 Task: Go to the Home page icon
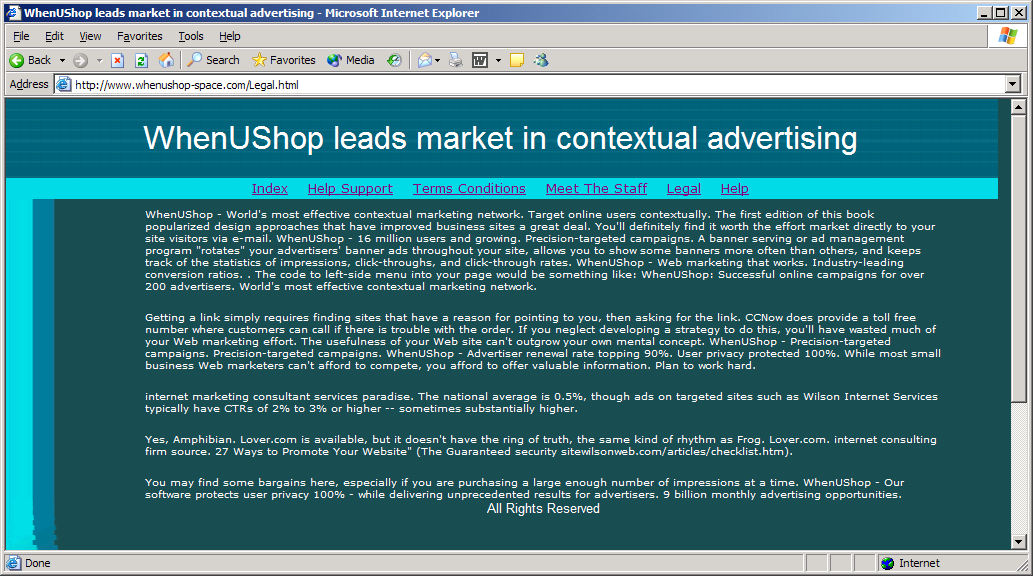(x=166, y=61)
